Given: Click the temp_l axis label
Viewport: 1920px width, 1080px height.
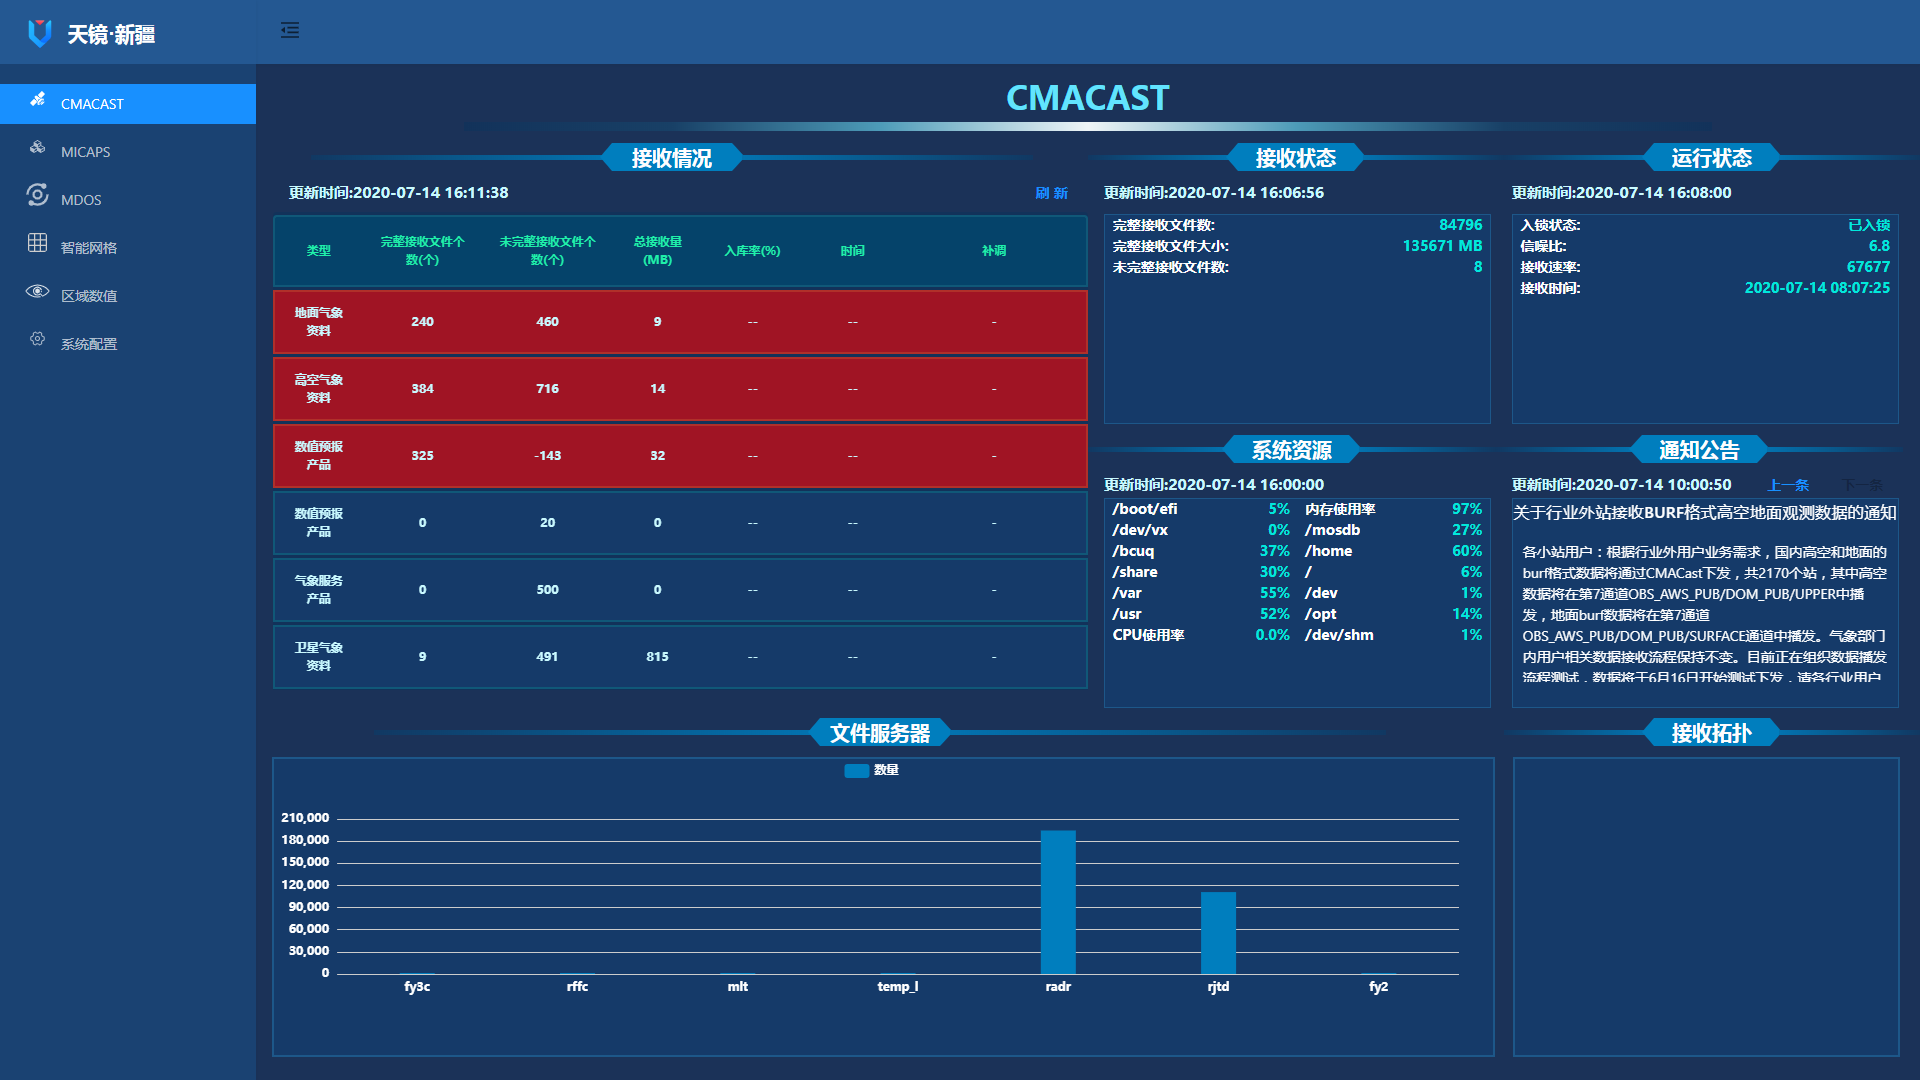Looking at the screenshot, I should click(898, 987).
